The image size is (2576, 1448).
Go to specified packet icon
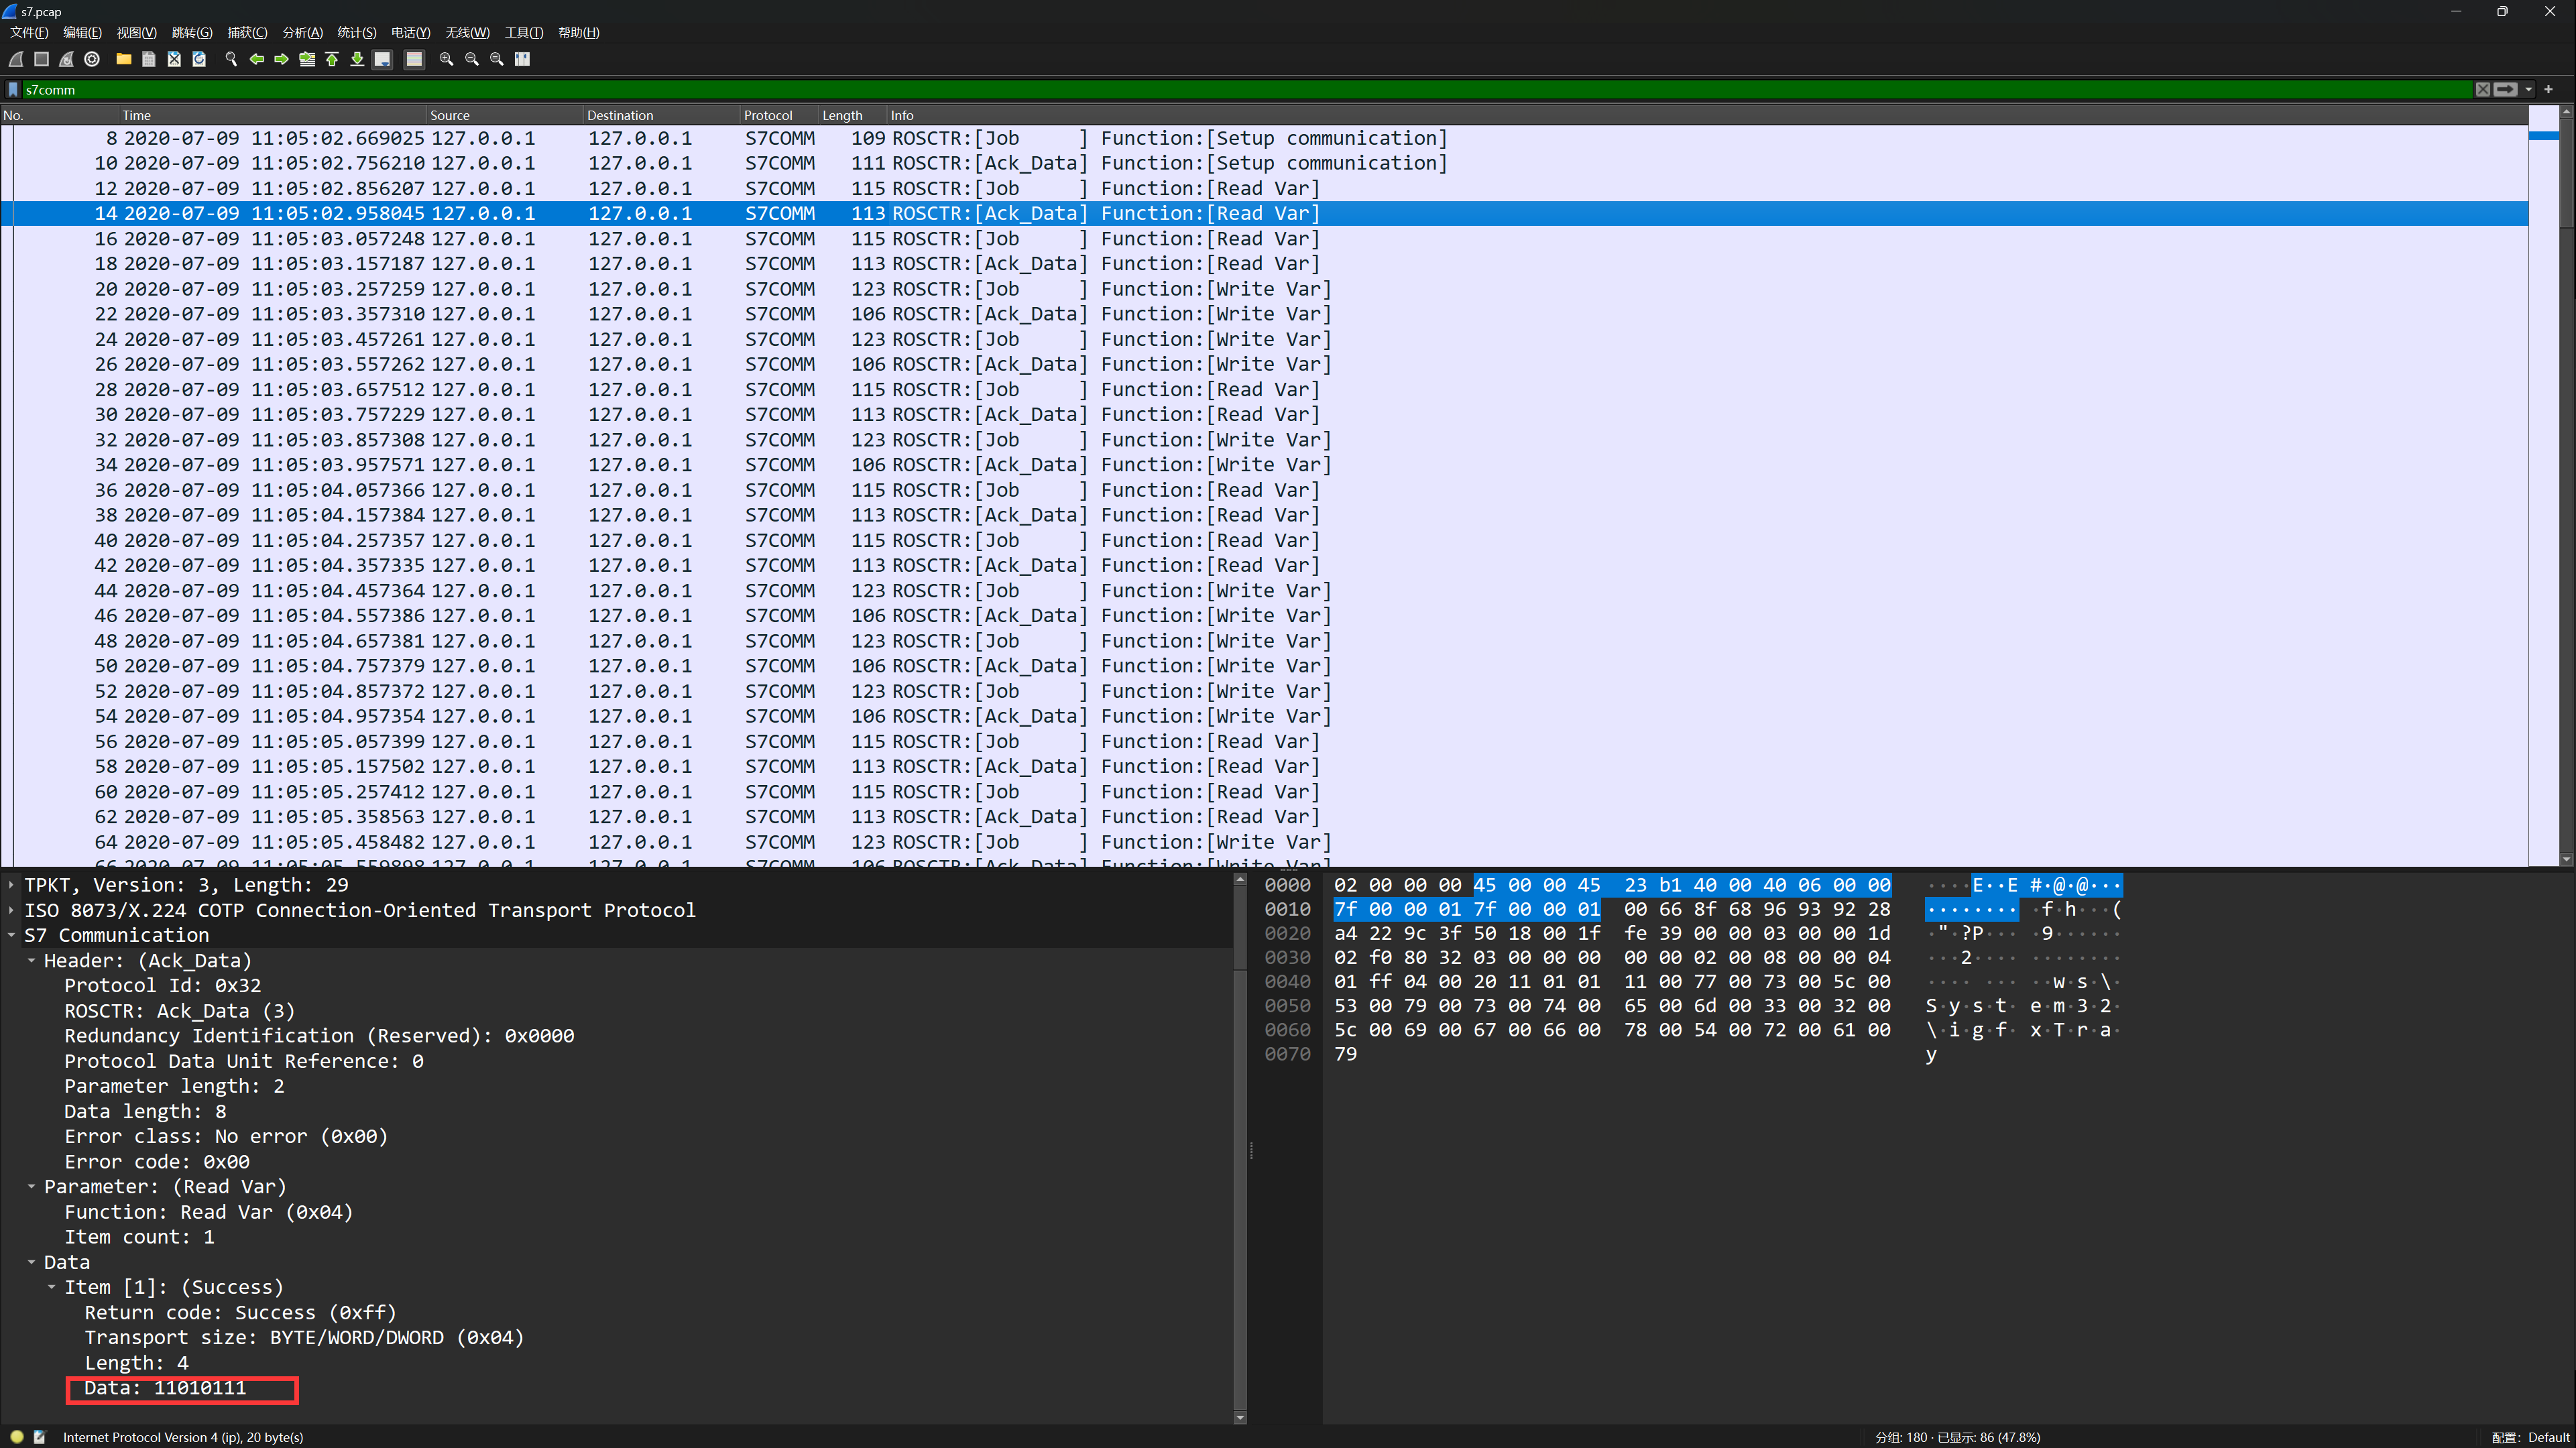[x=307, y=59]
